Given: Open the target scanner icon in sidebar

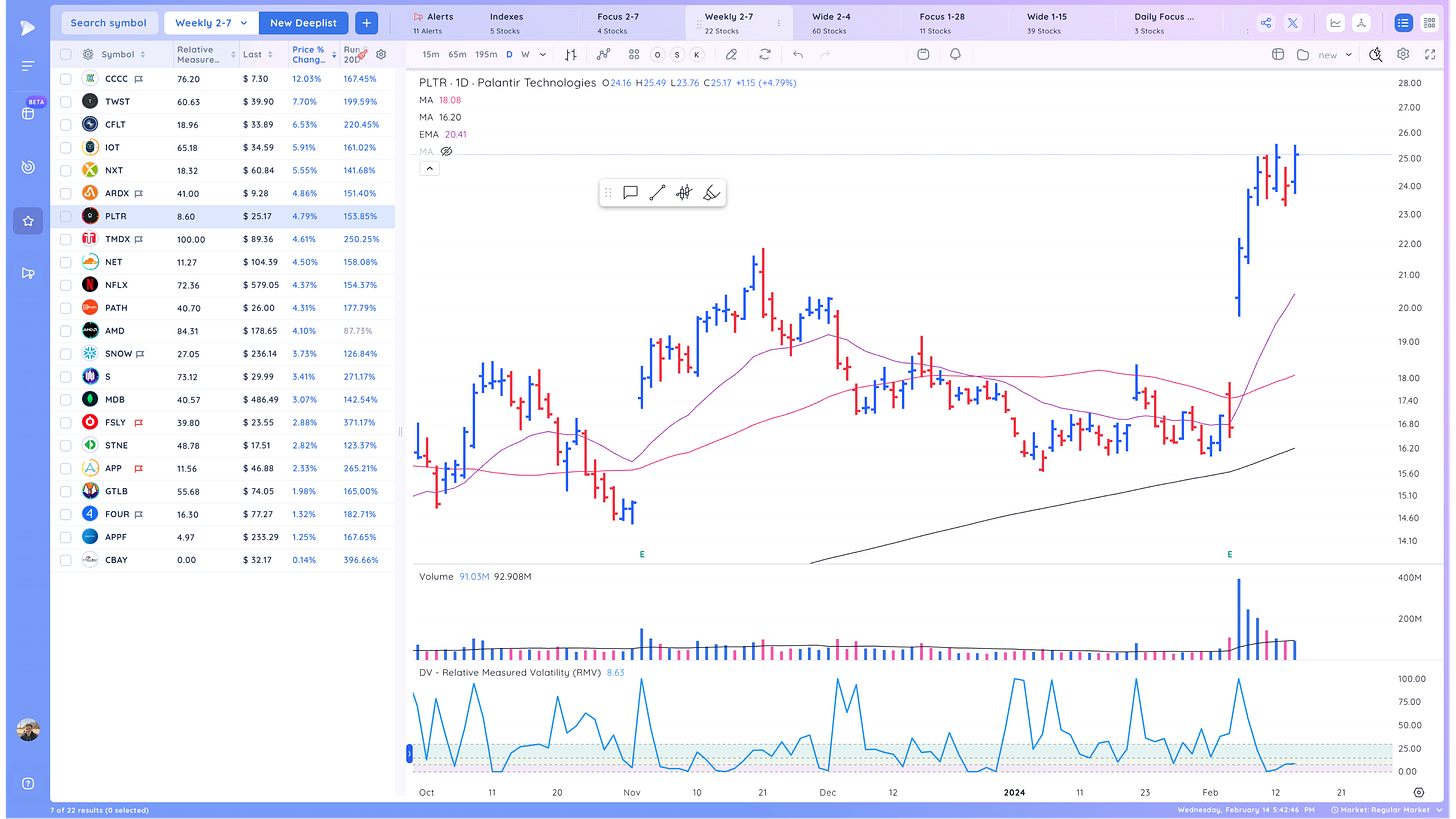Looking at the screenshot, I should [x=28, y=167].
